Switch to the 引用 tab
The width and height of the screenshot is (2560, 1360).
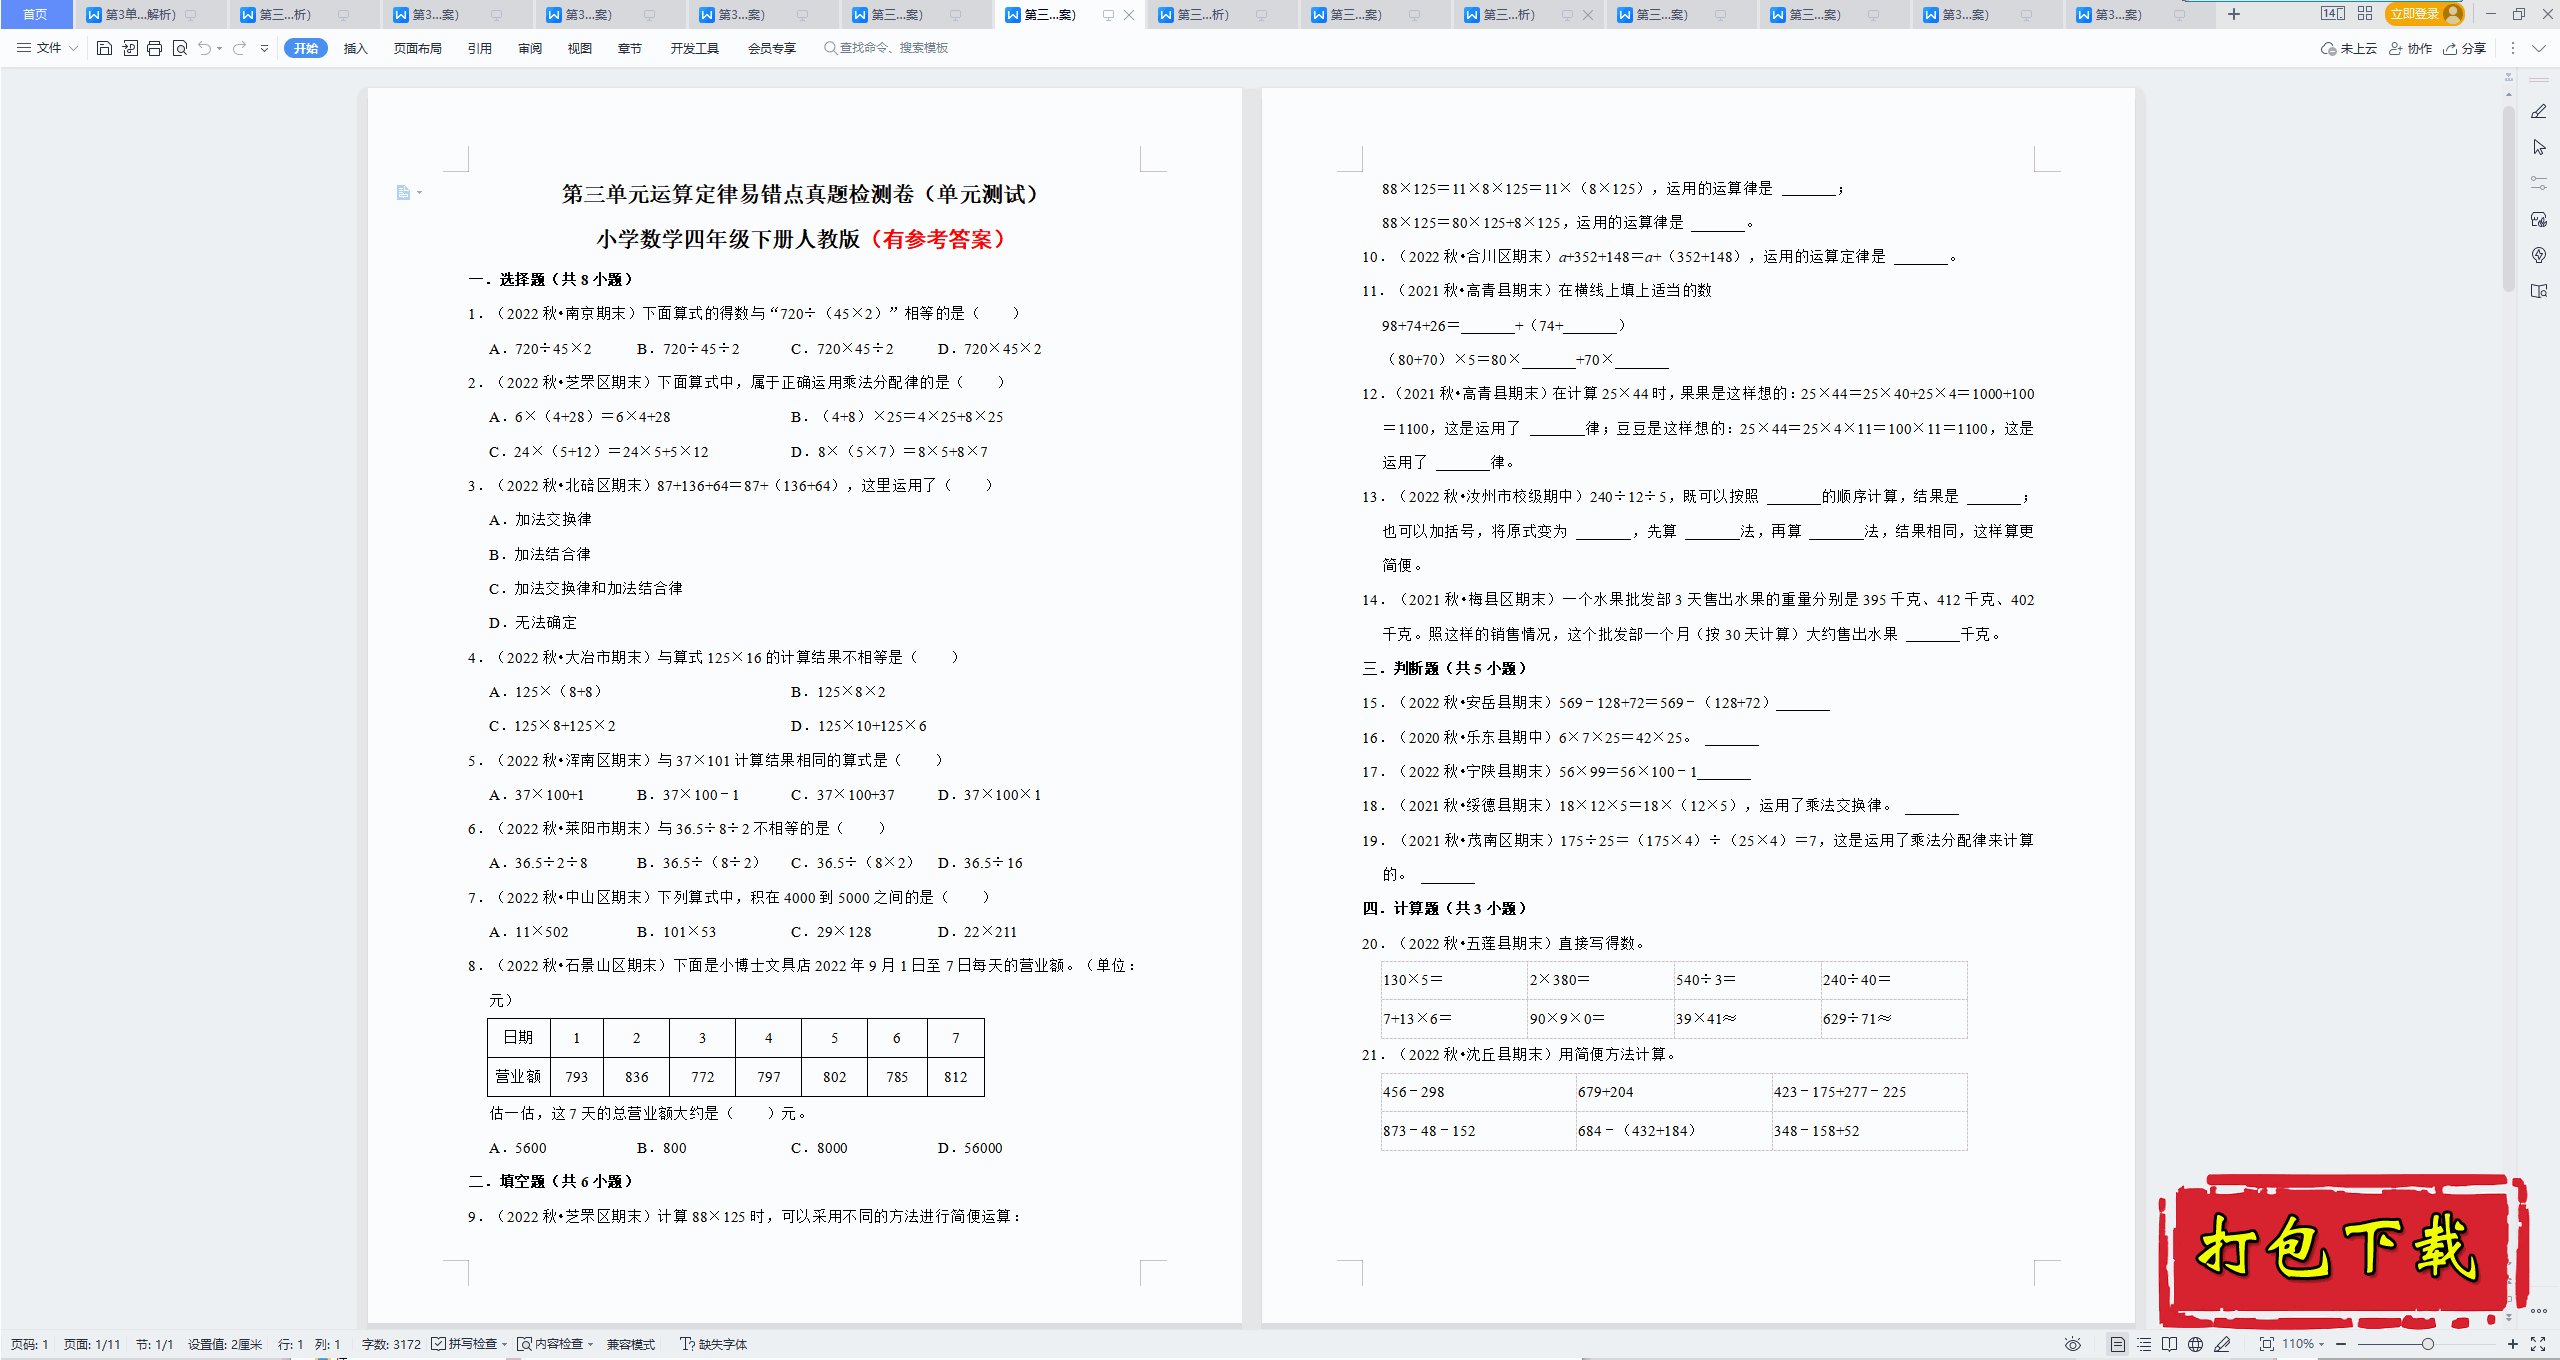pos(479,48)
